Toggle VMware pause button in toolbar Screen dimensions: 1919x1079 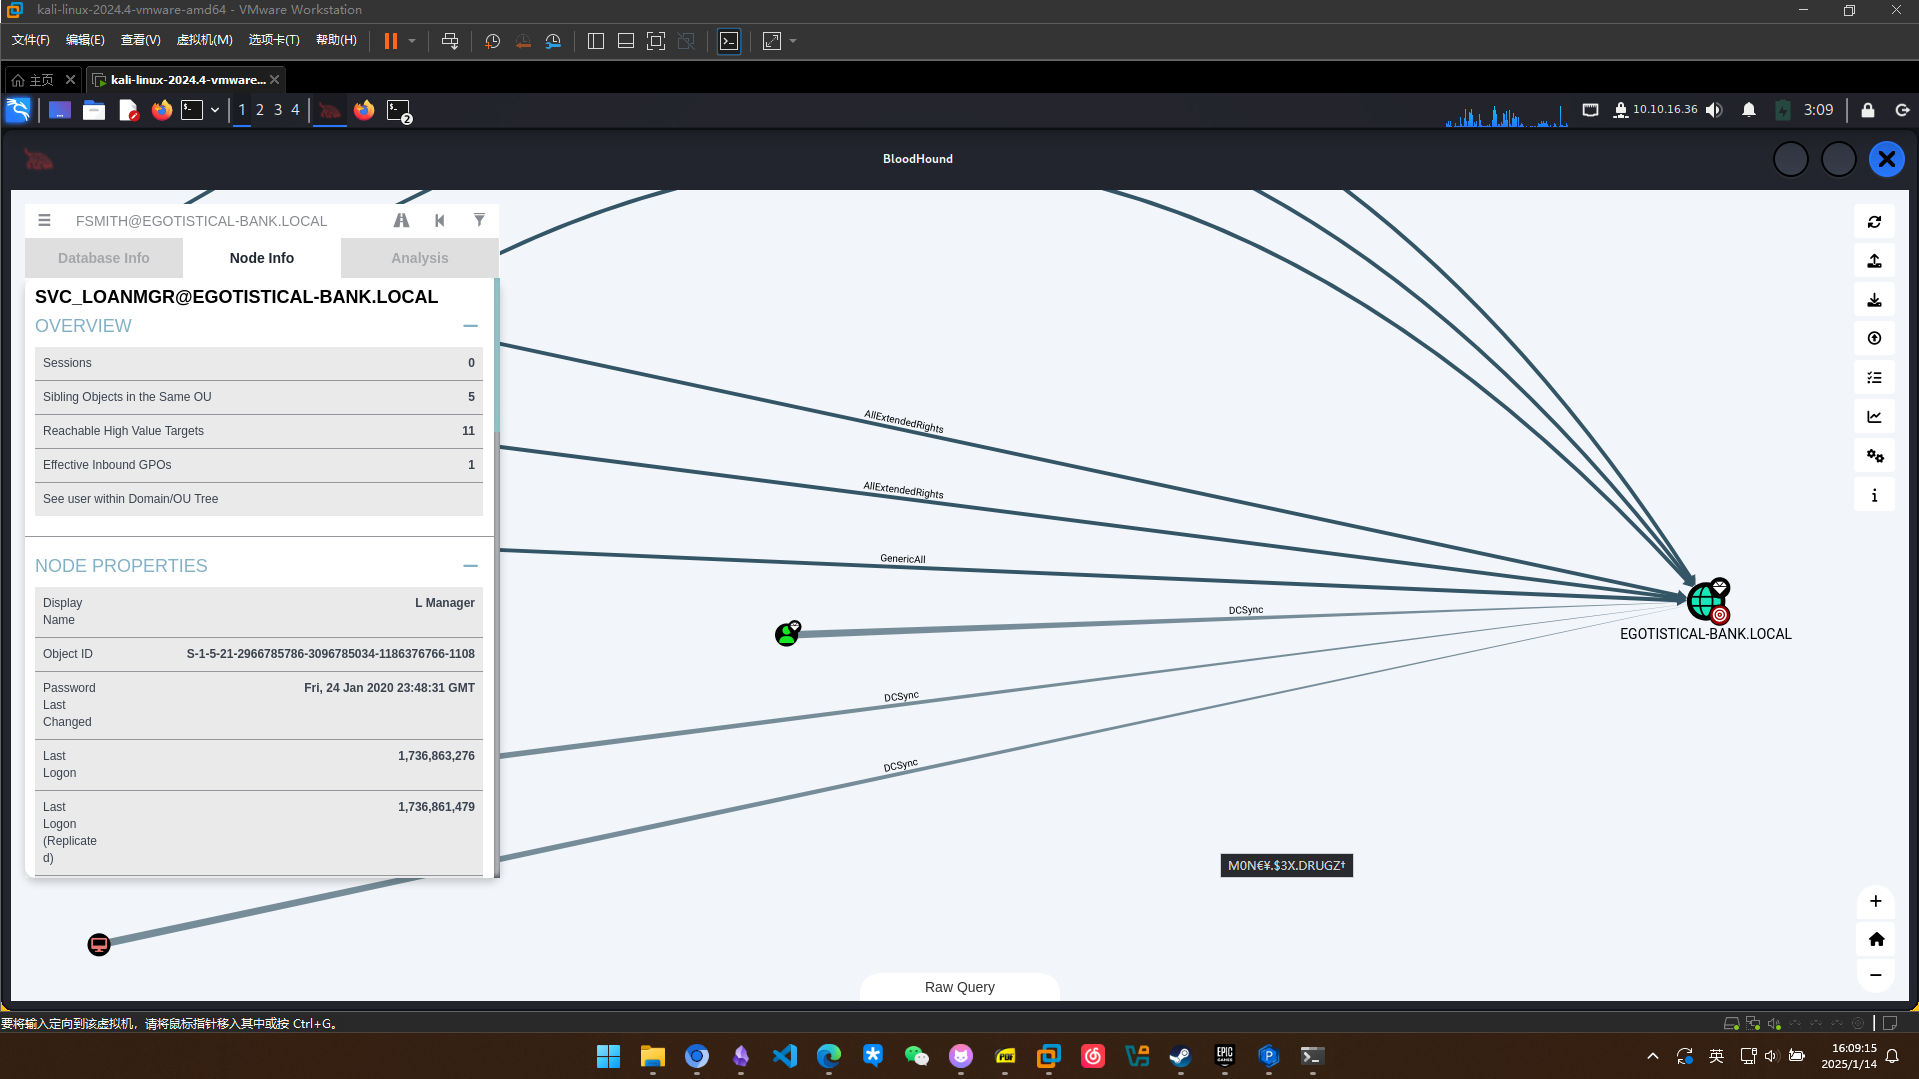pyautogui.click(x=391, y=41)
